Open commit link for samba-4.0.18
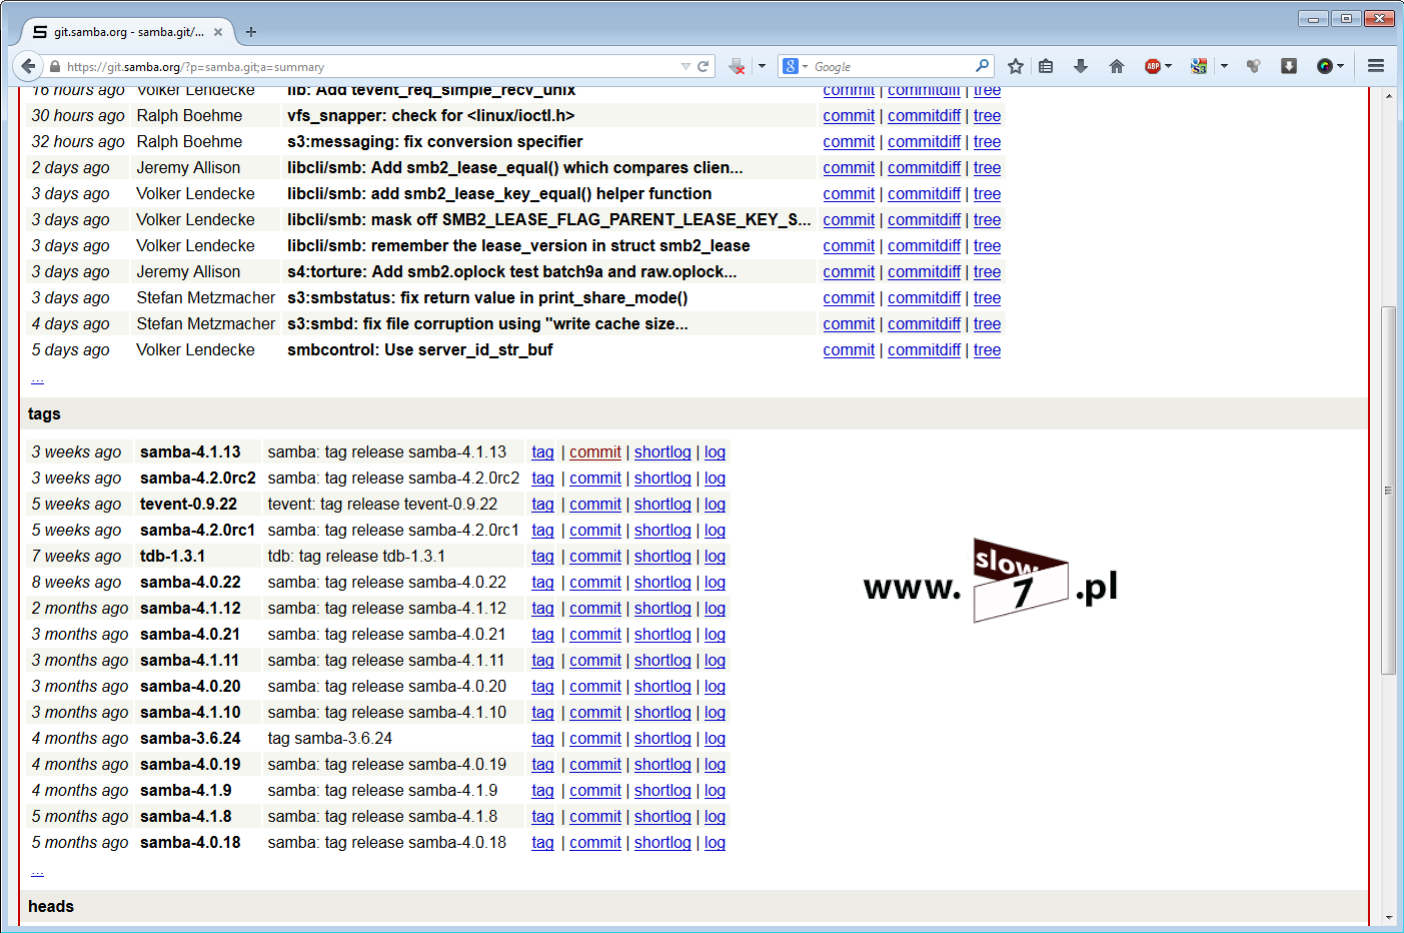 pos(595,842)
